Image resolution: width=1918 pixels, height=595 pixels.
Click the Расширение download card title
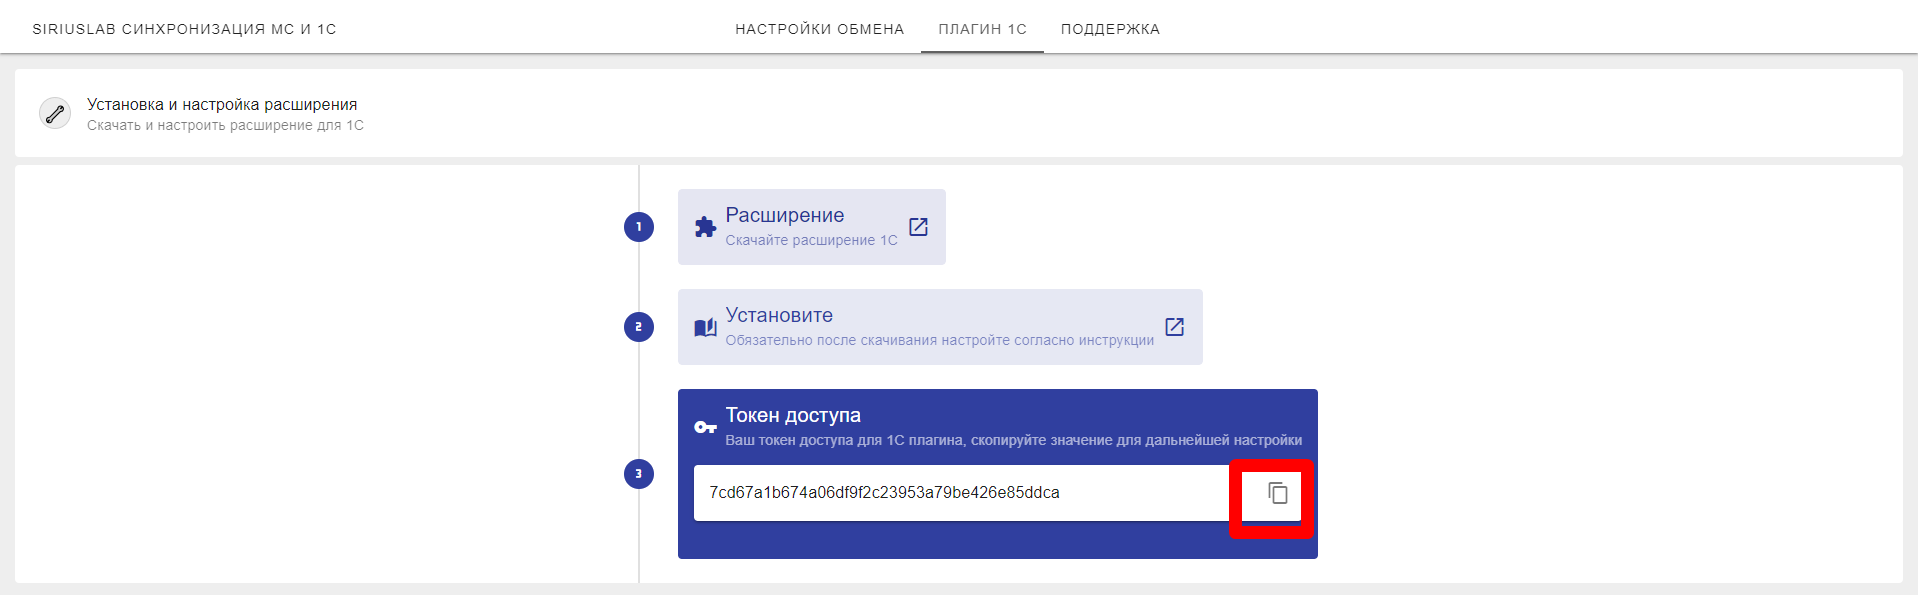pos(785,215)
